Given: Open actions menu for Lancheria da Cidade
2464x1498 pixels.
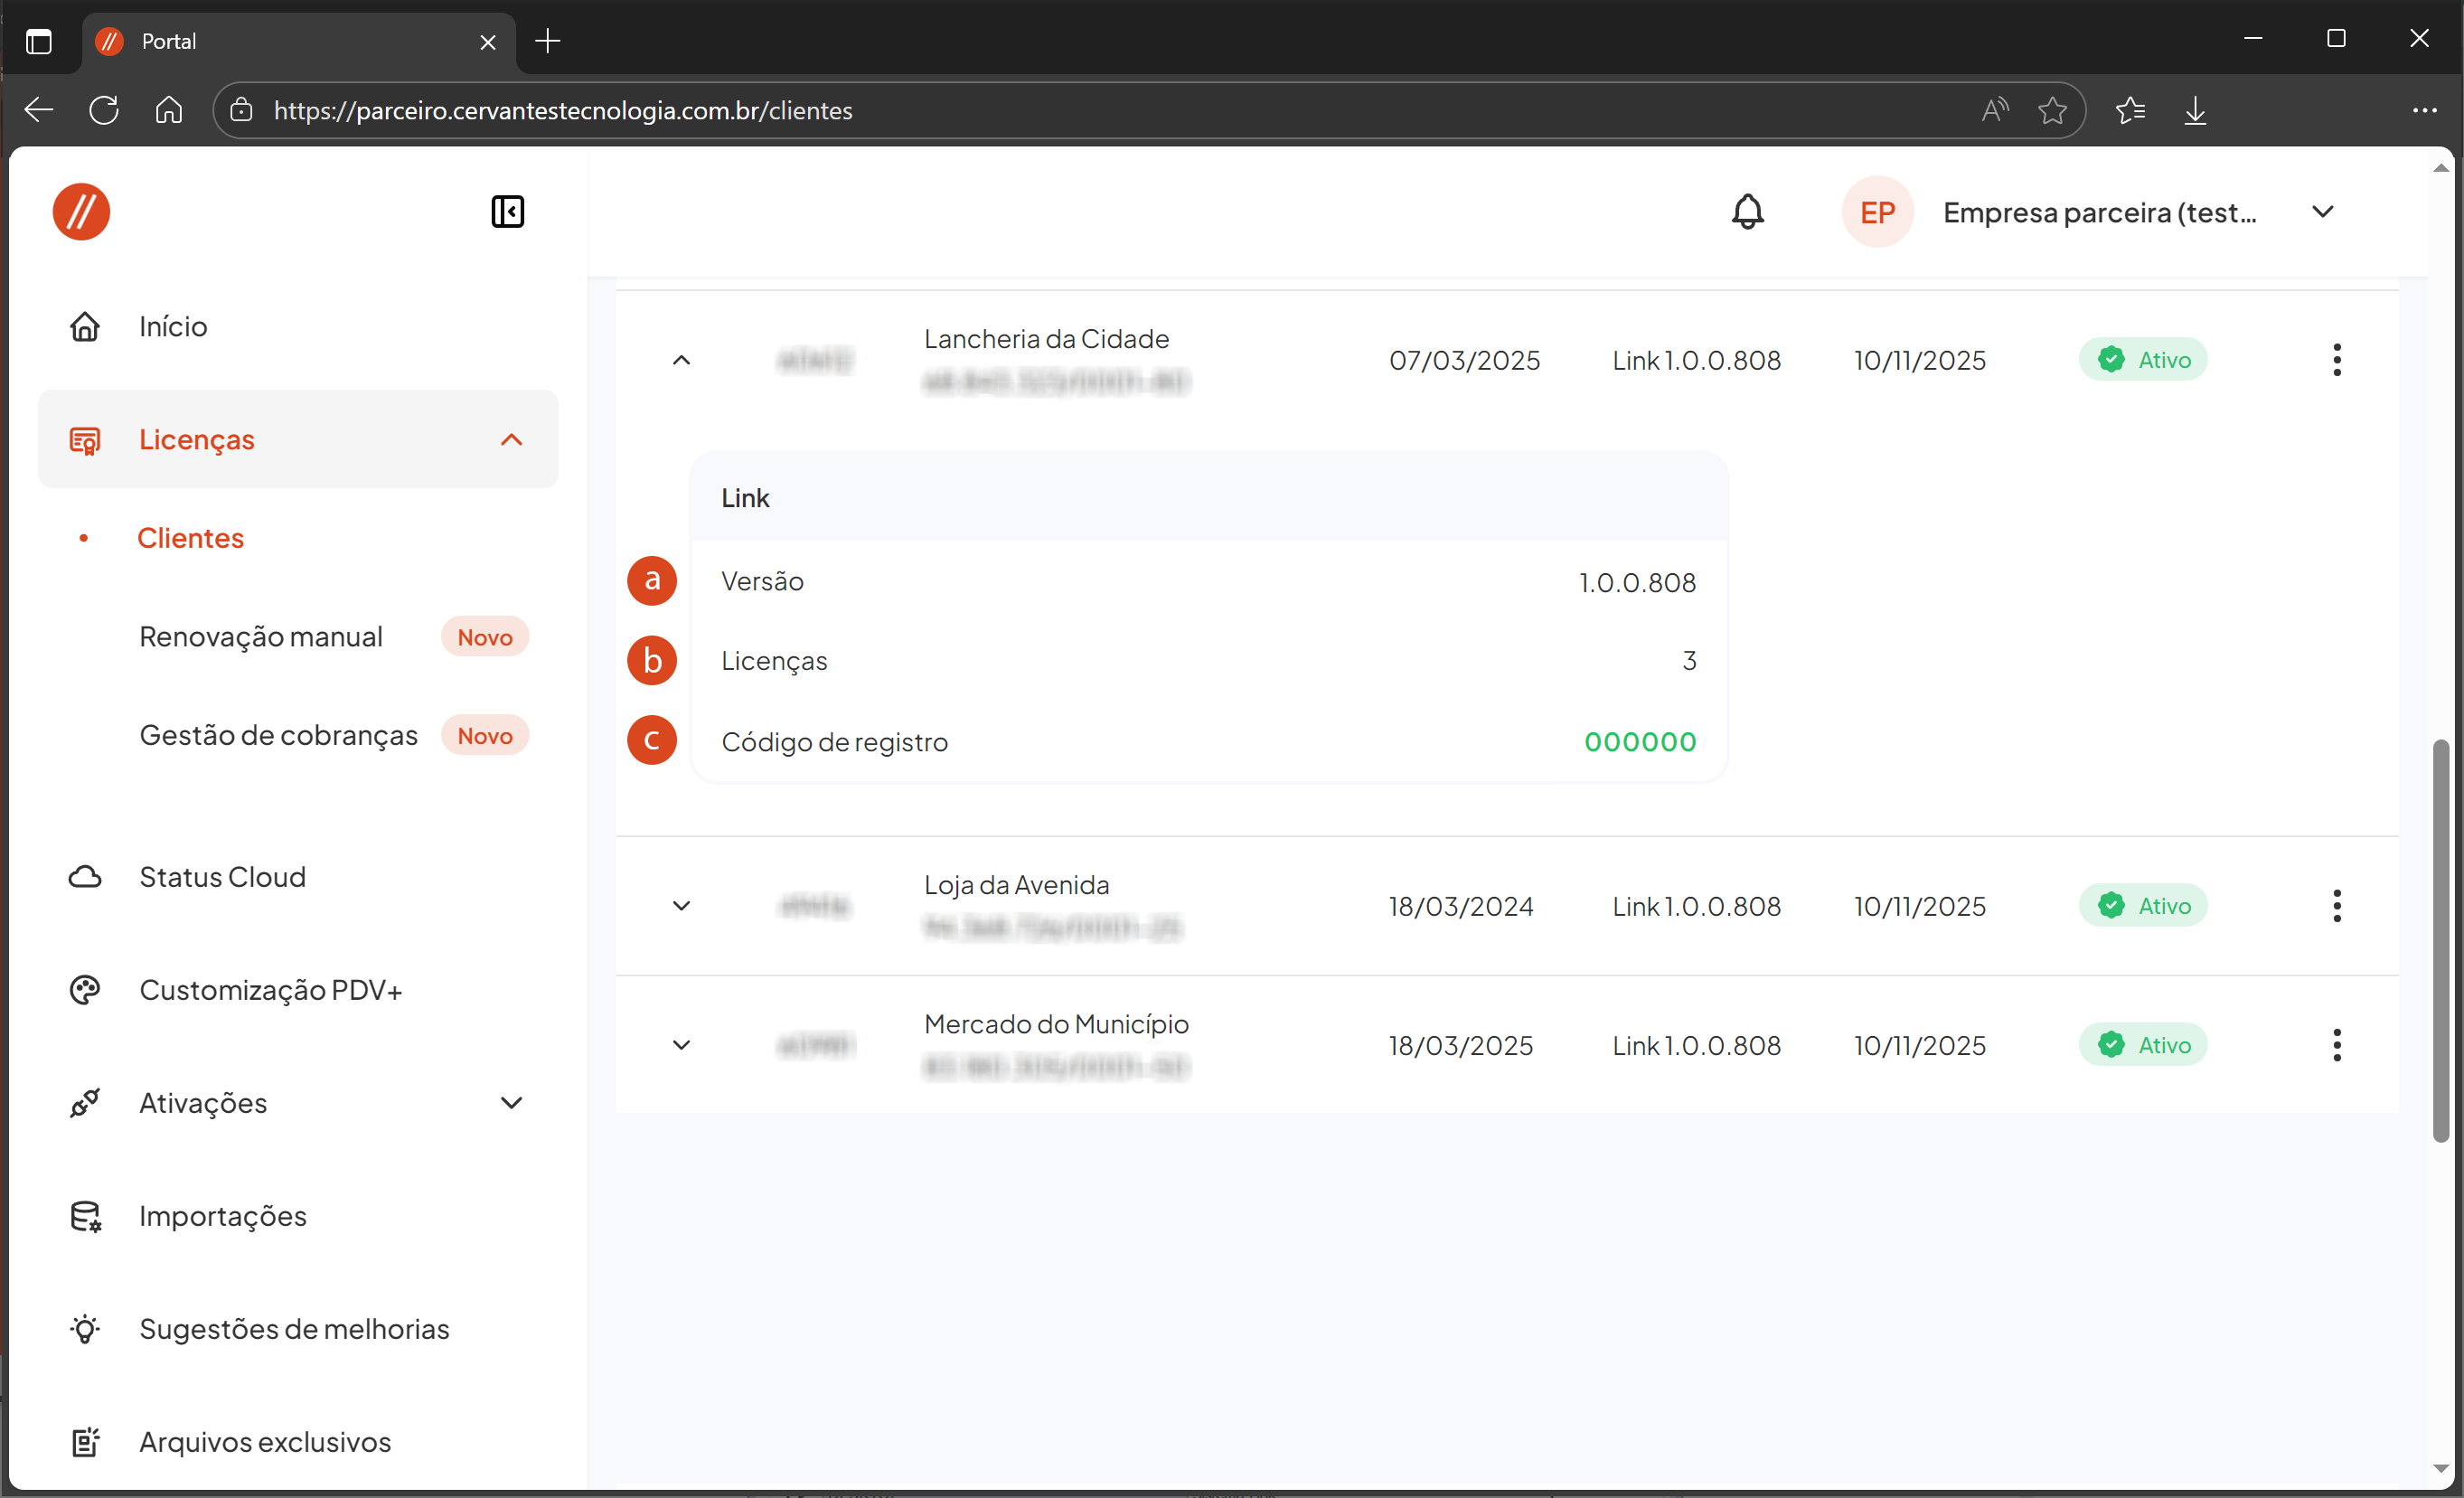Looking at the screenshot, I should pos(2336,360).
